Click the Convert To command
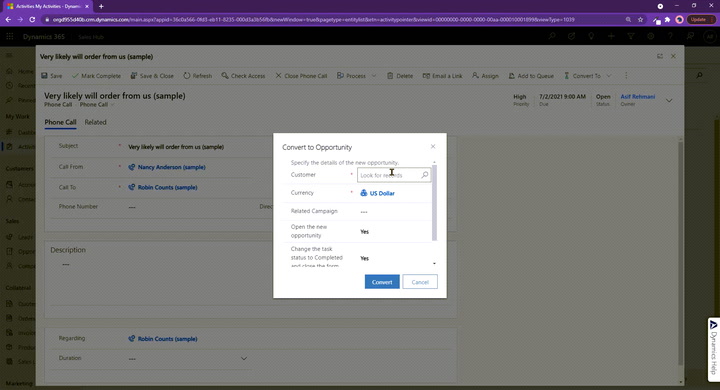Viewport: 720px width, 390px height. 582,76
